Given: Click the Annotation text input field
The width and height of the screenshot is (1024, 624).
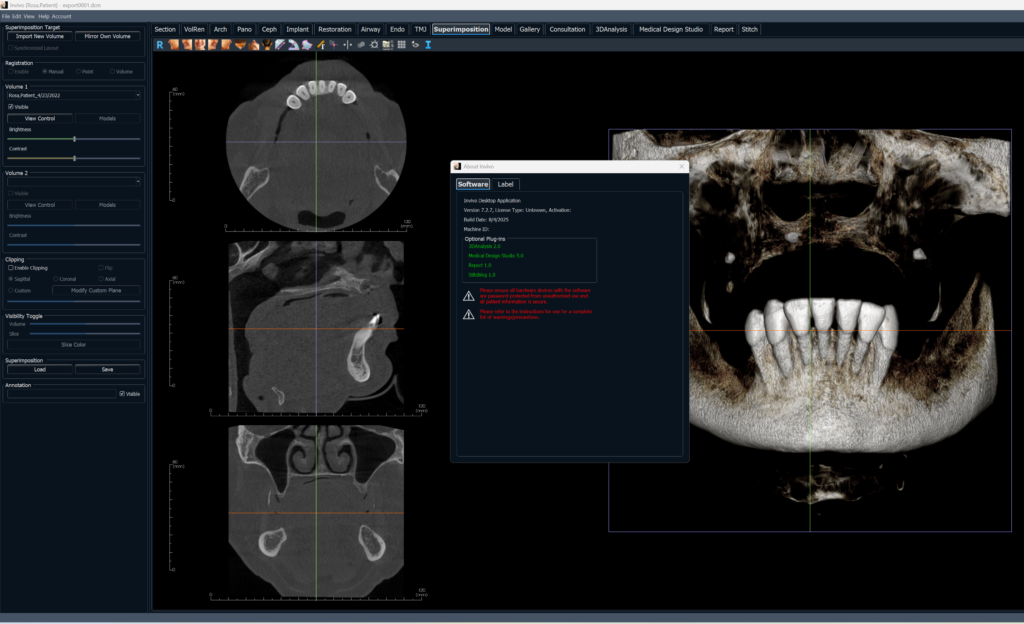Looking at the screenshot, I should pos(61,394).
